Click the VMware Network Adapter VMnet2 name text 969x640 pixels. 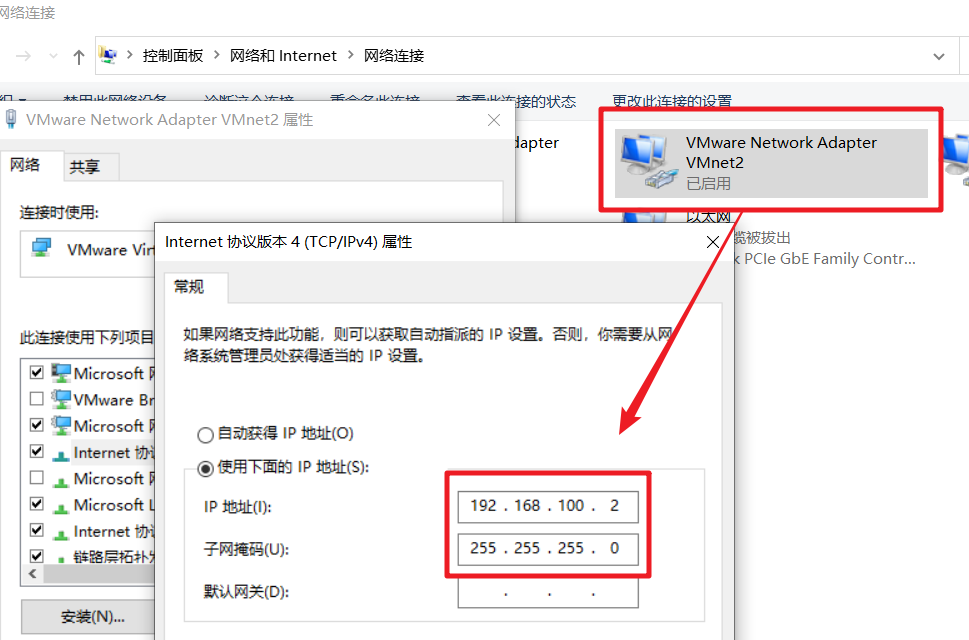point(781,153)
